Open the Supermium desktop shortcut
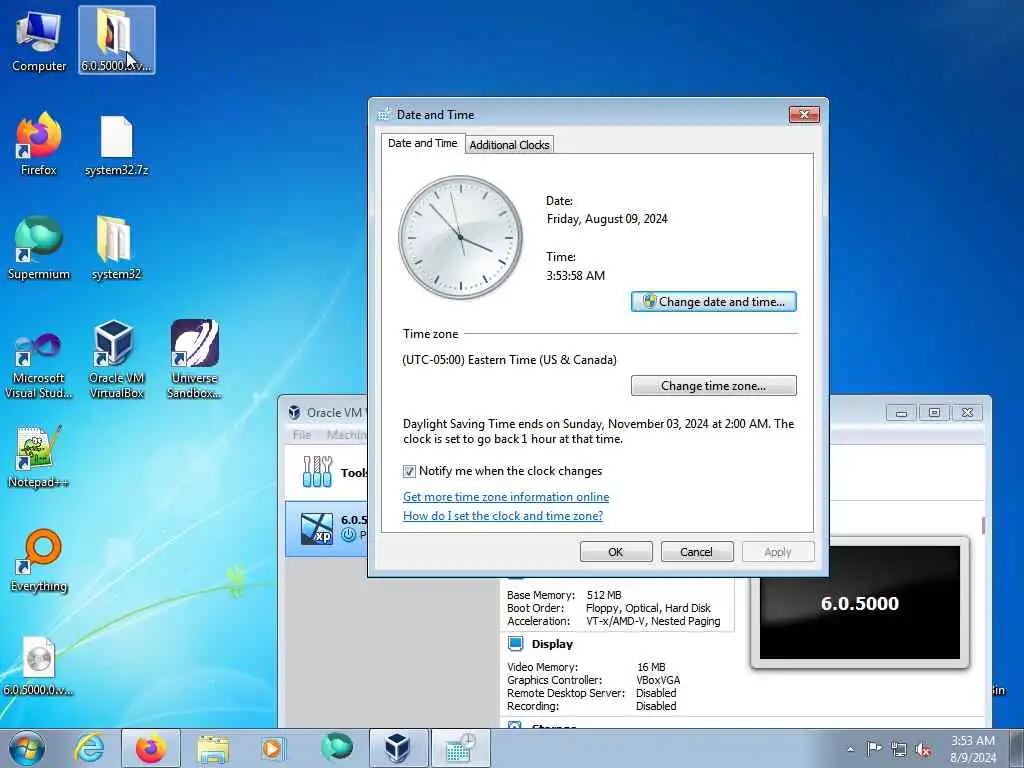Screen dimensions: 1024x768 click(x=39, y=248)
